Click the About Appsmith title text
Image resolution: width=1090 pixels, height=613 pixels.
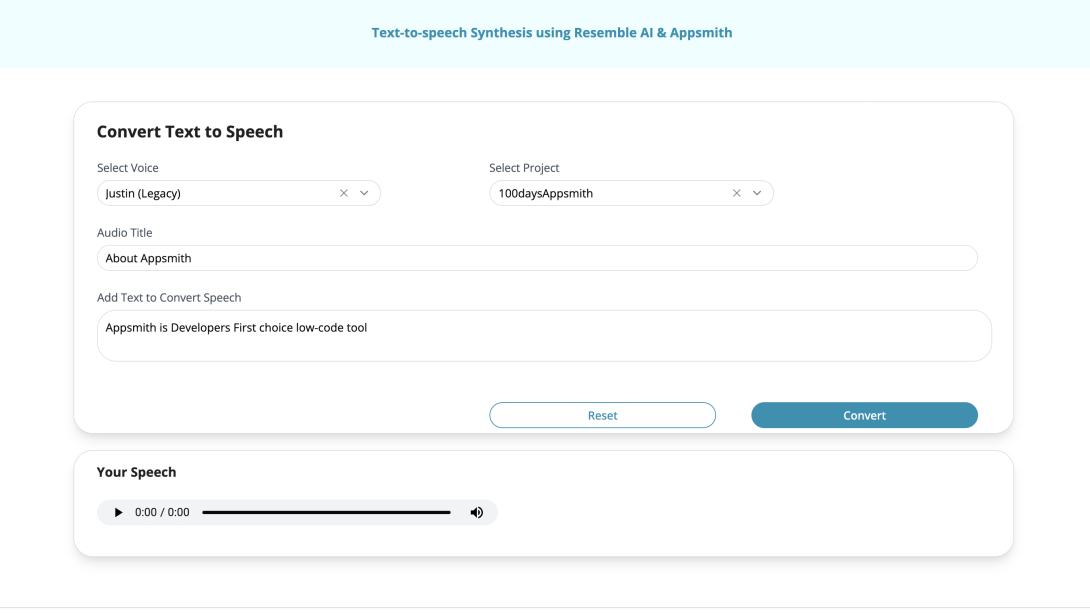pos(148,257)
